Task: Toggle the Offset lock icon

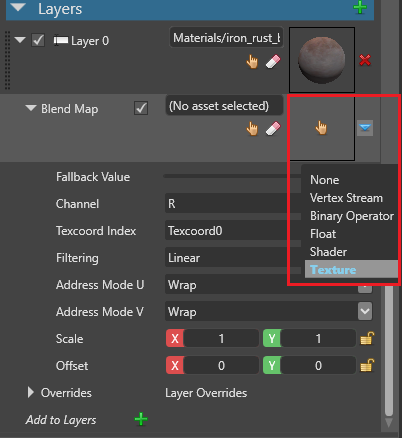Action: (x=367, y=365)
